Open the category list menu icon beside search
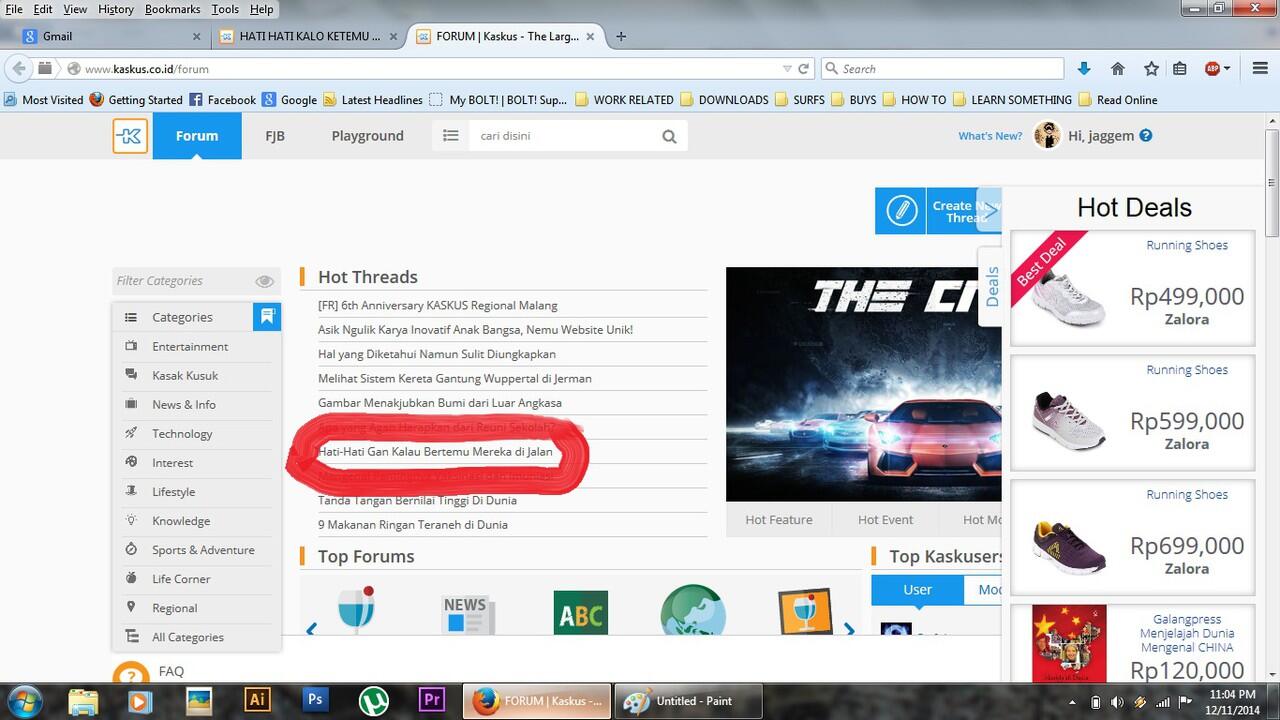The width and height of the screenshot is (1280, 720). pyautogui.click(x=451, y=136)
